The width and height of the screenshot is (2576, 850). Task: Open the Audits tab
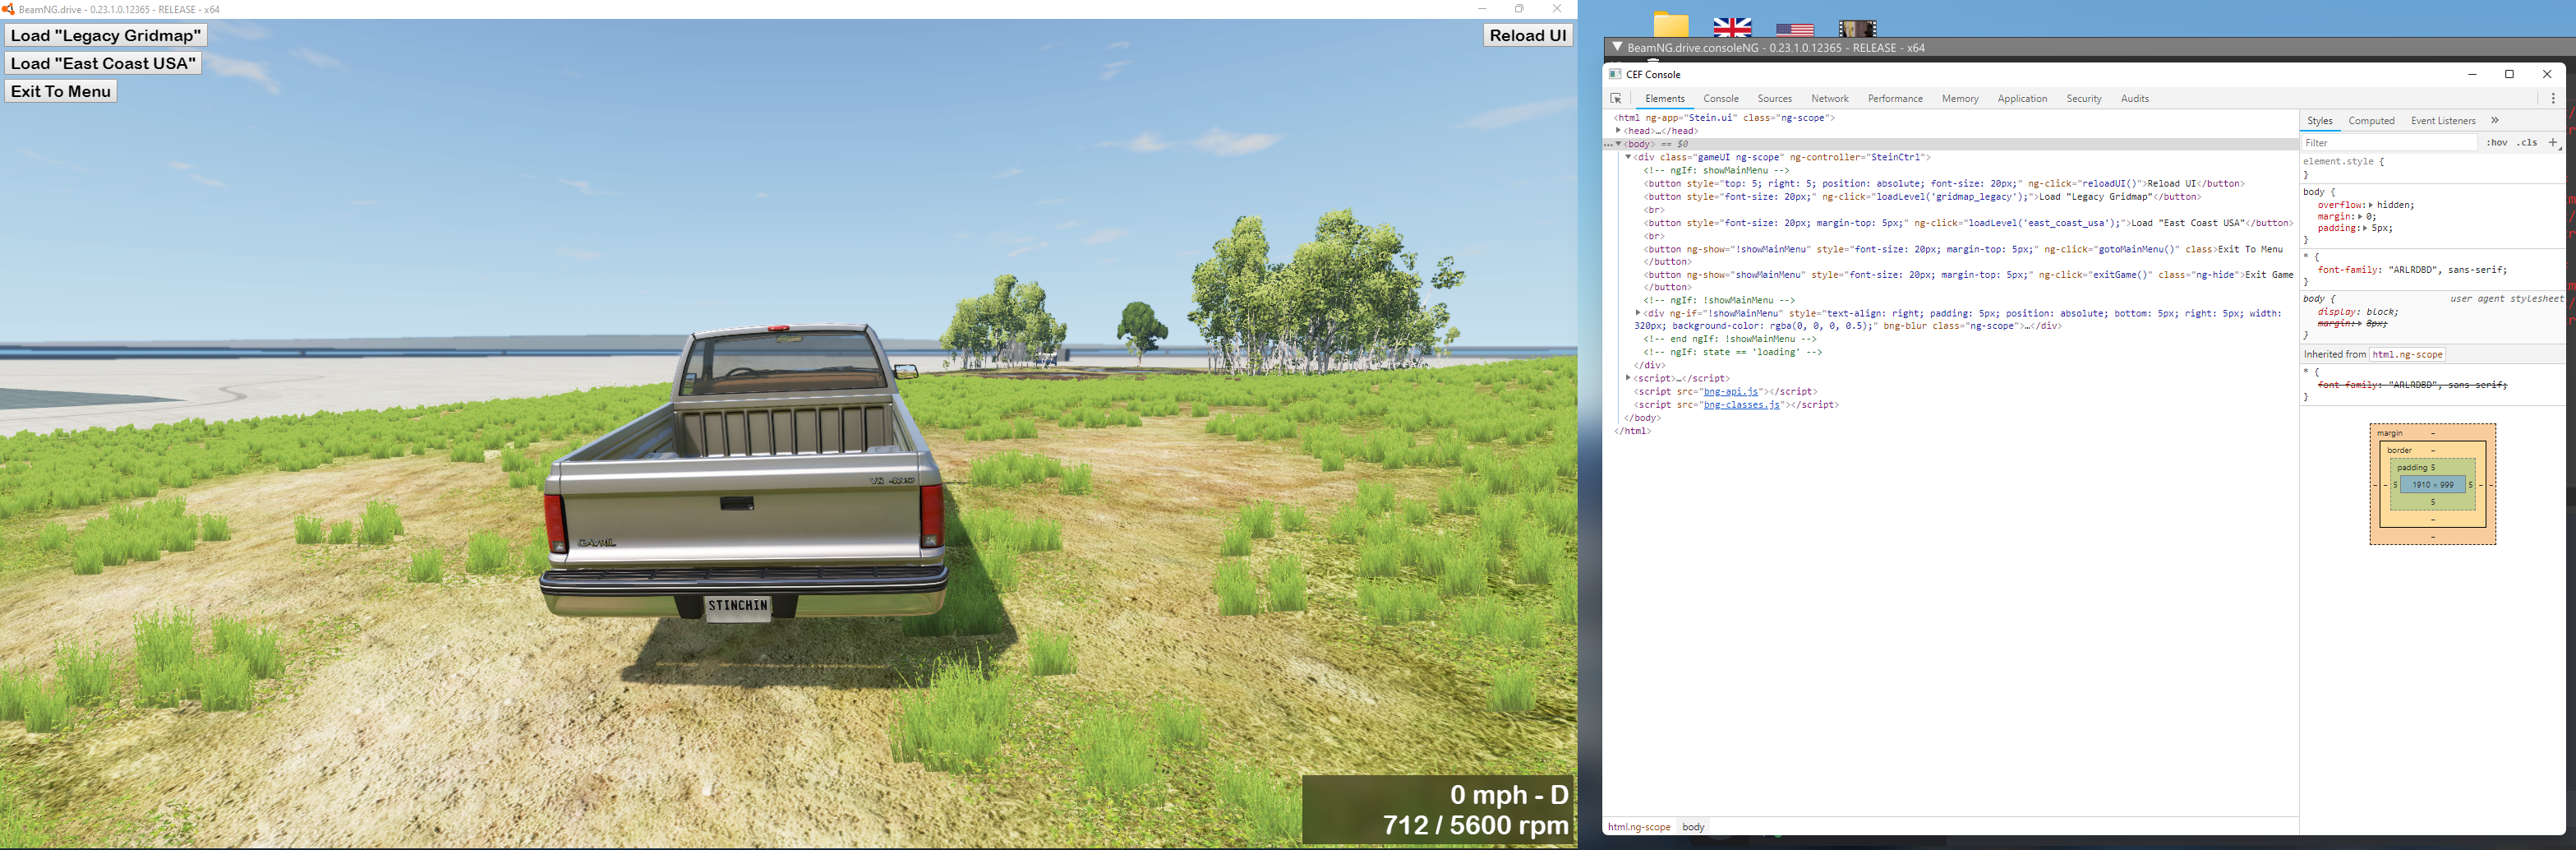click(x=2135, y=98)
